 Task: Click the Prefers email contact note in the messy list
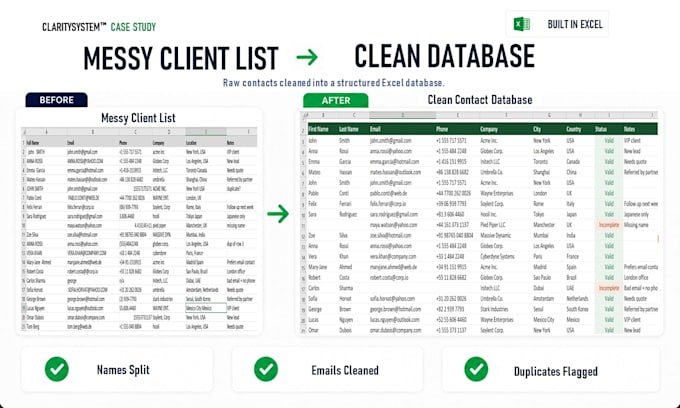point(241,262)
